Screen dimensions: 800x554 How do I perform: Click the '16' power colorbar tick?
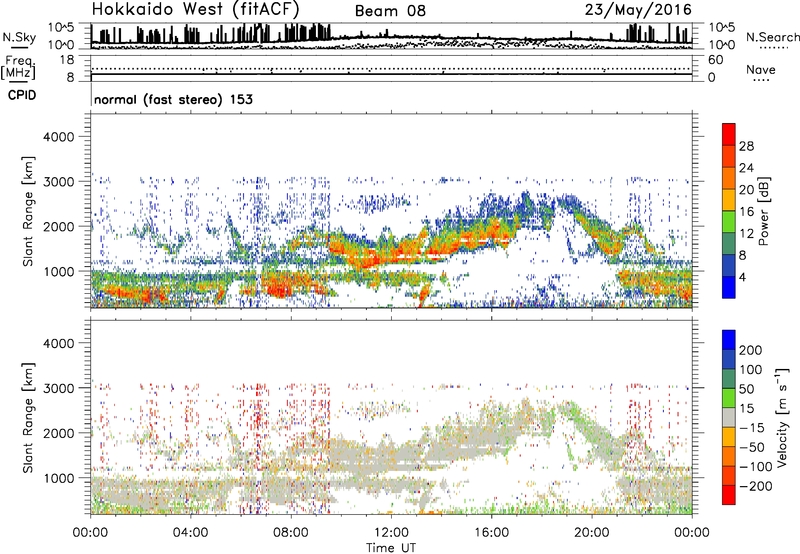tap(746, 212)
